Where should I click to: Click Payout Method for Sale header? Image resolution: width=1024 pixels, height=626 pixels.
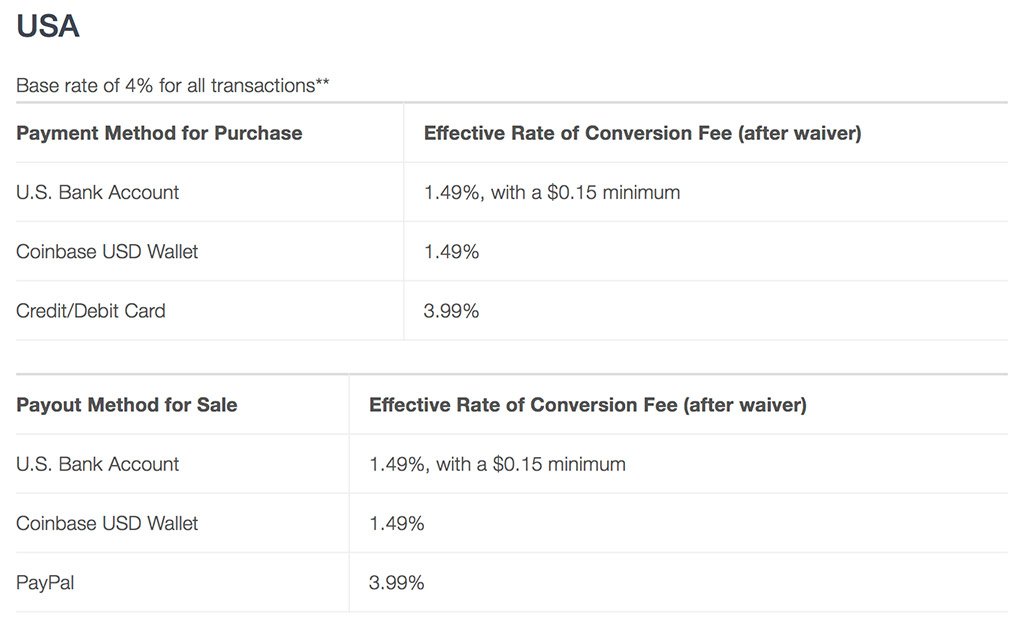127,405
